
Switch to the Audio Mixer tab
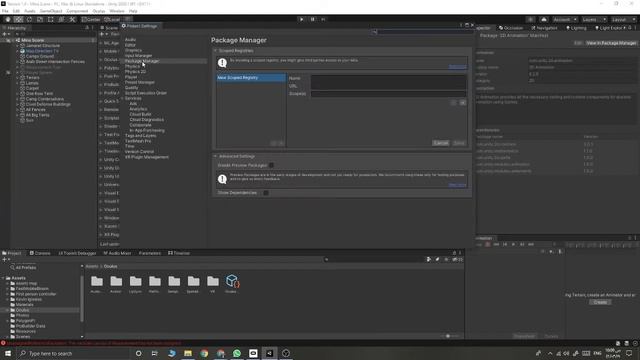117,253
